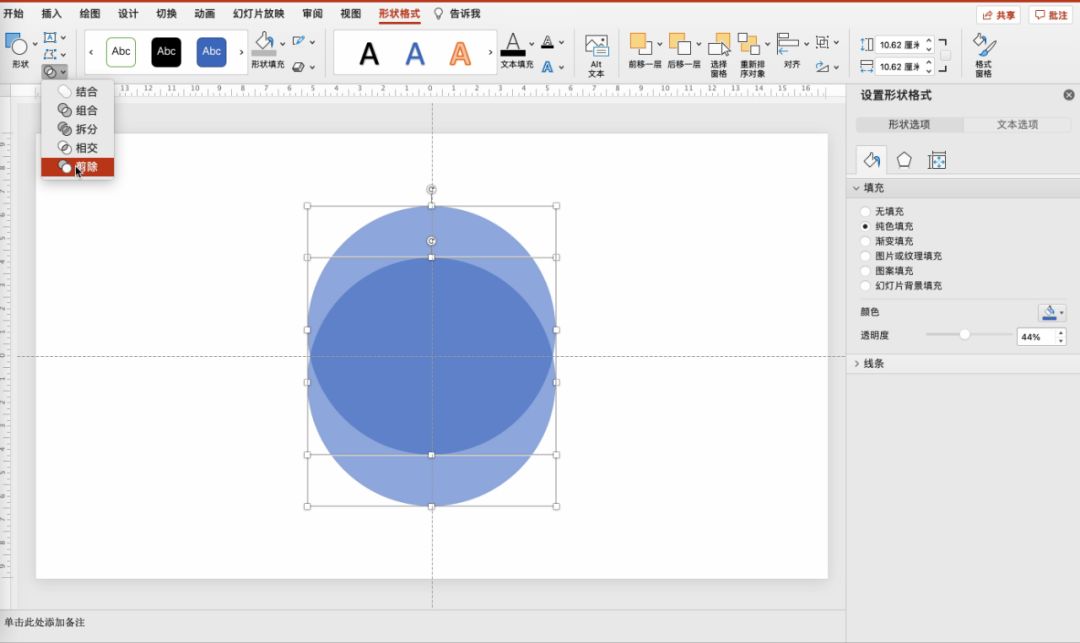
Task: Switch to the 动画 ribbon tab
Action: 204,14
